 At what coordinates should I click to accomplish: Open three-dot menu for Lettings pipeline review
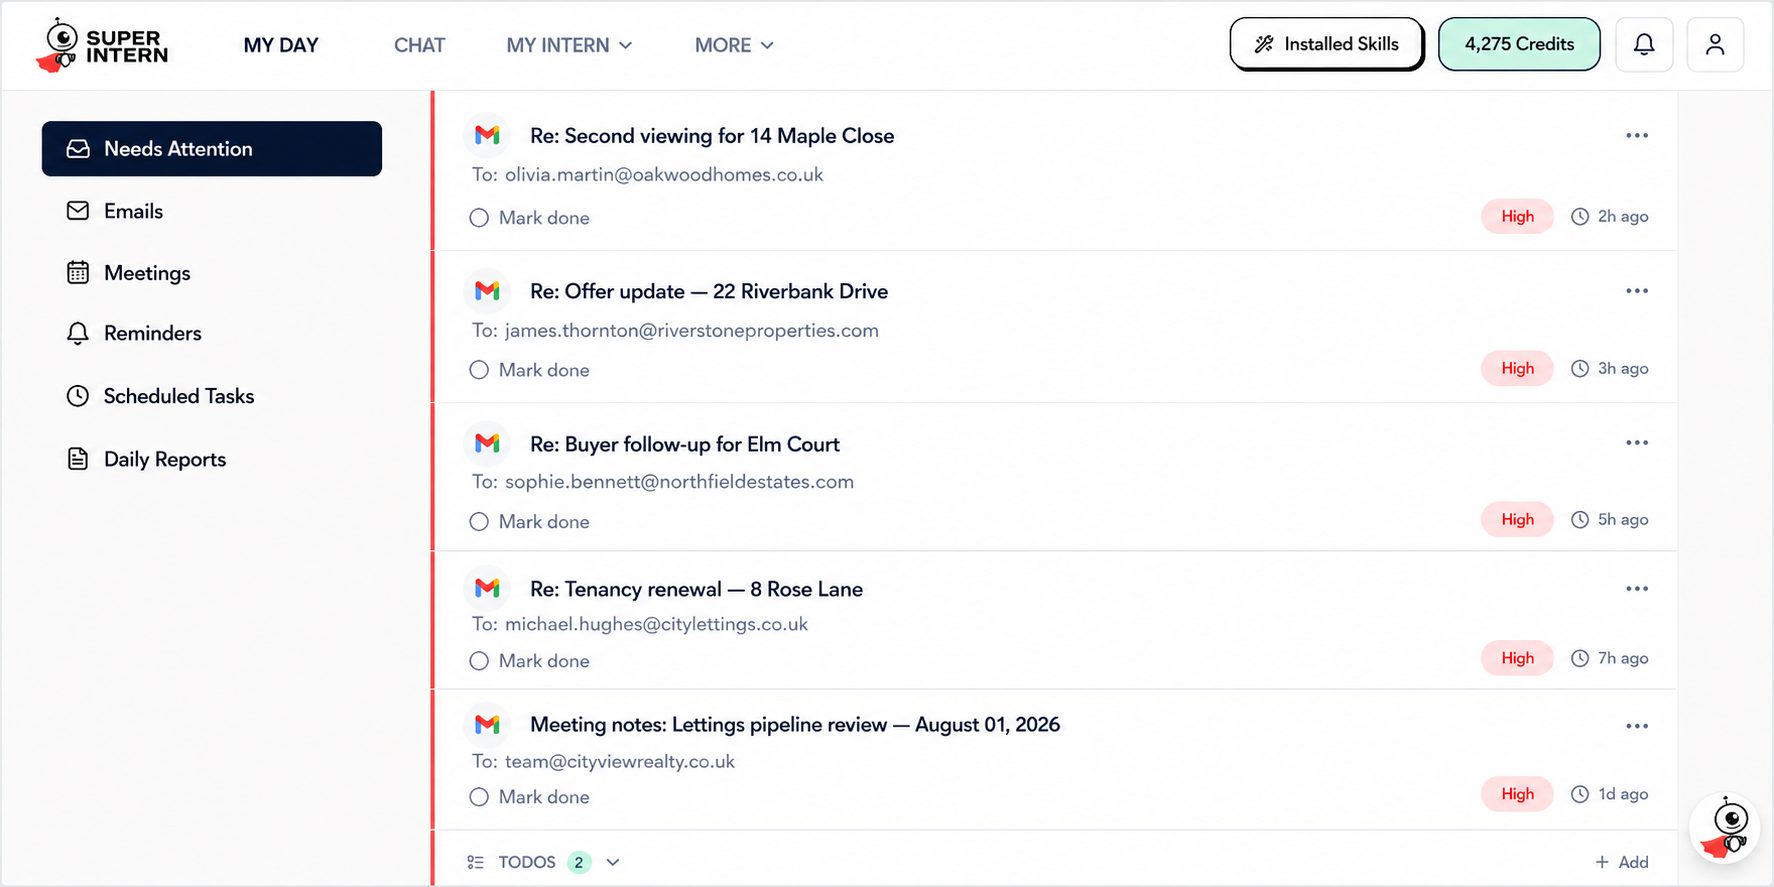coord(1637,726)
